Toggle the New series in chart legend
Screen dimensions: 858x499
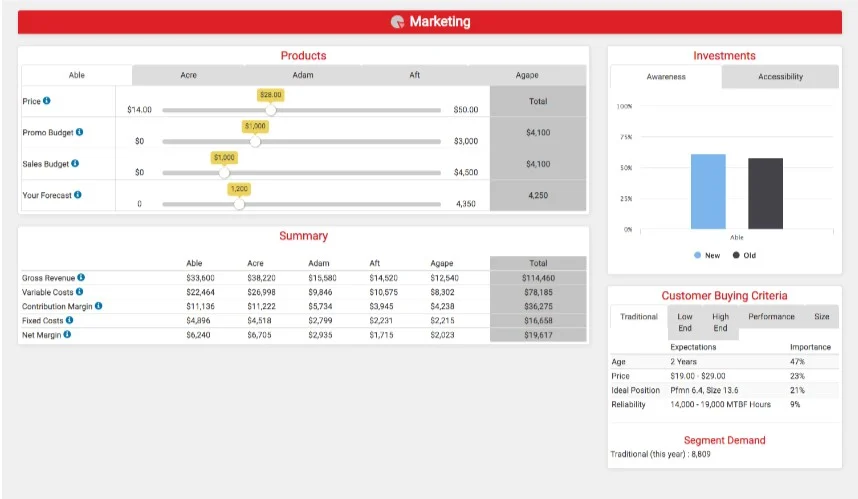point(707,255)
